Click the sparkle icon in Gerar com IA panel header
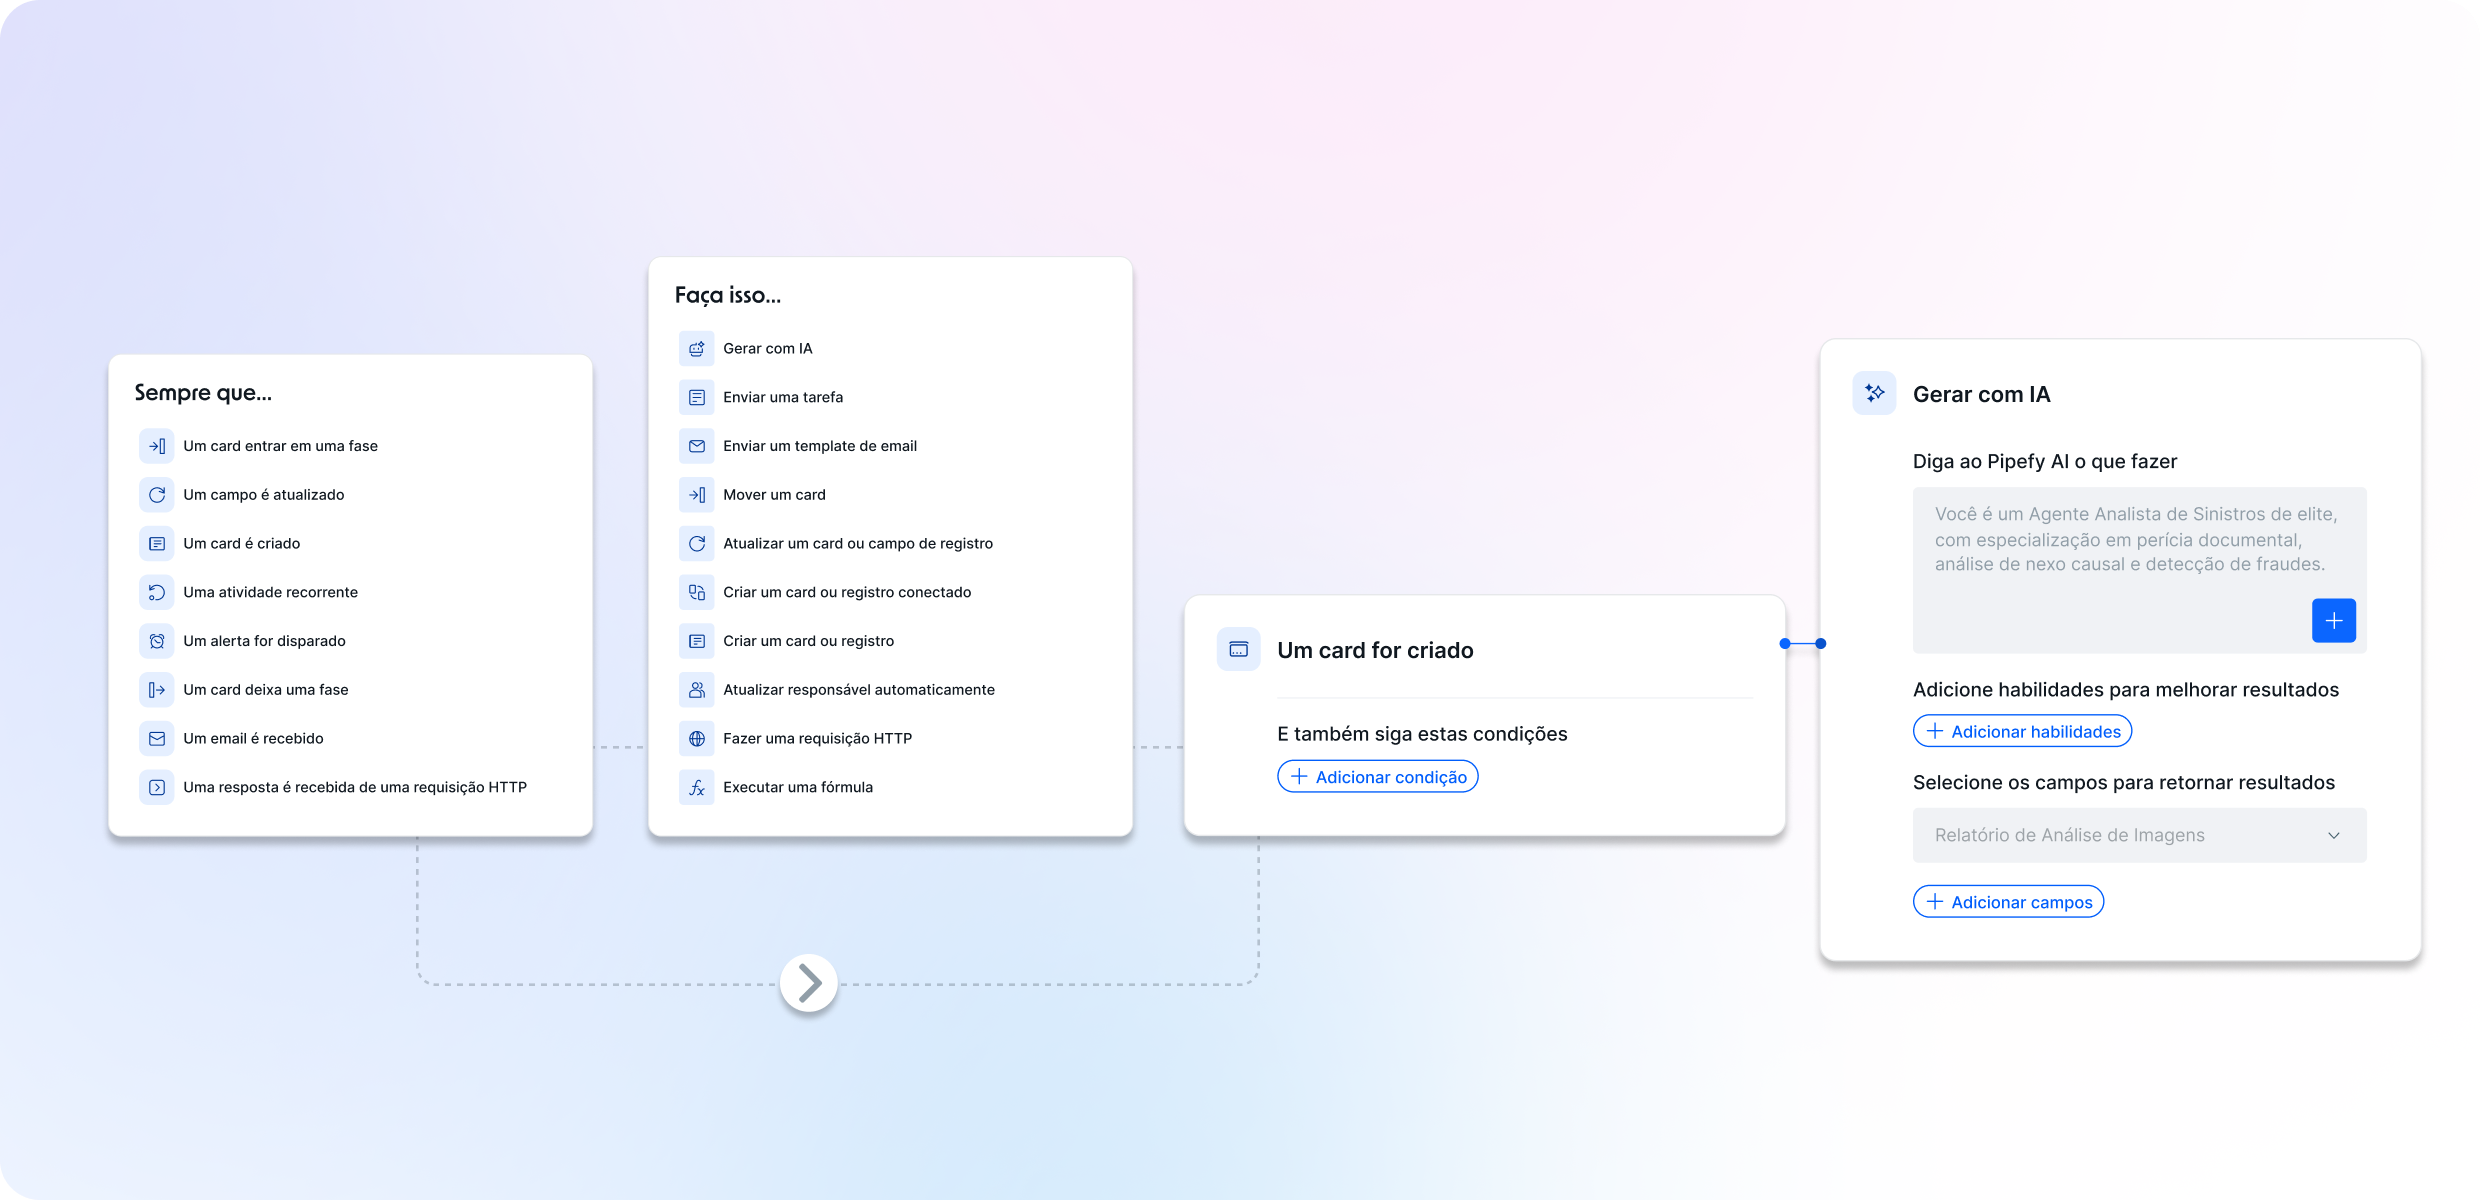2480x1200 pixels. [1874, 394]
